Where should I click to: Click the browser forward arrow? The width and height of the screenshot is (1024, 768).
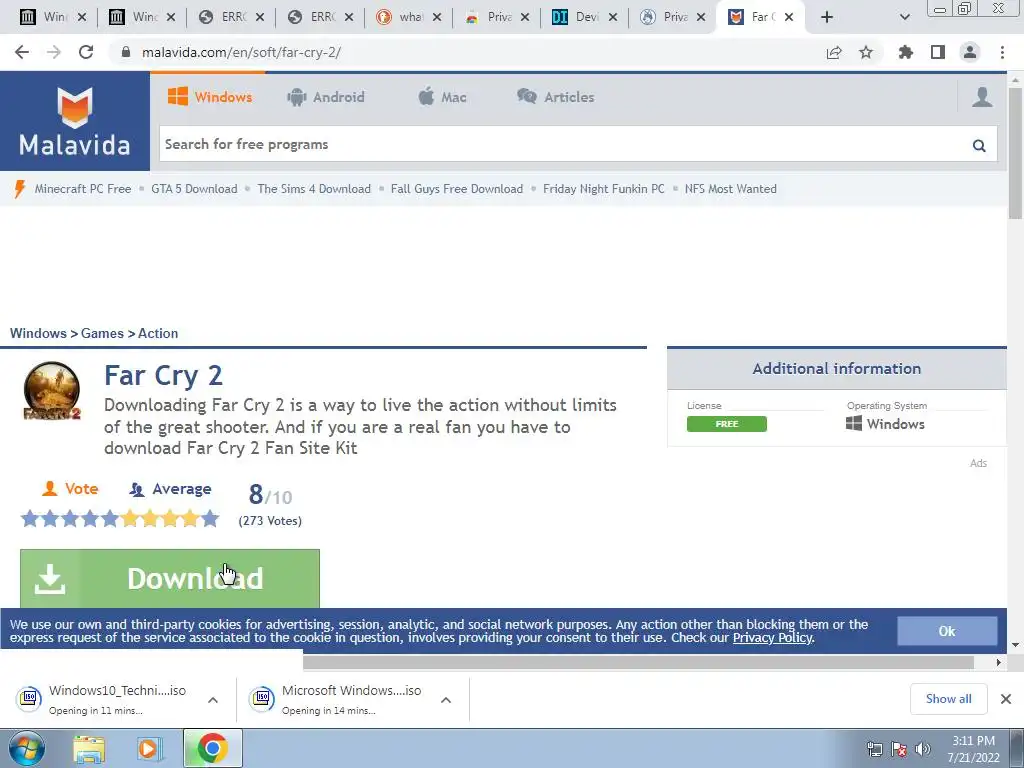[54, 52]
